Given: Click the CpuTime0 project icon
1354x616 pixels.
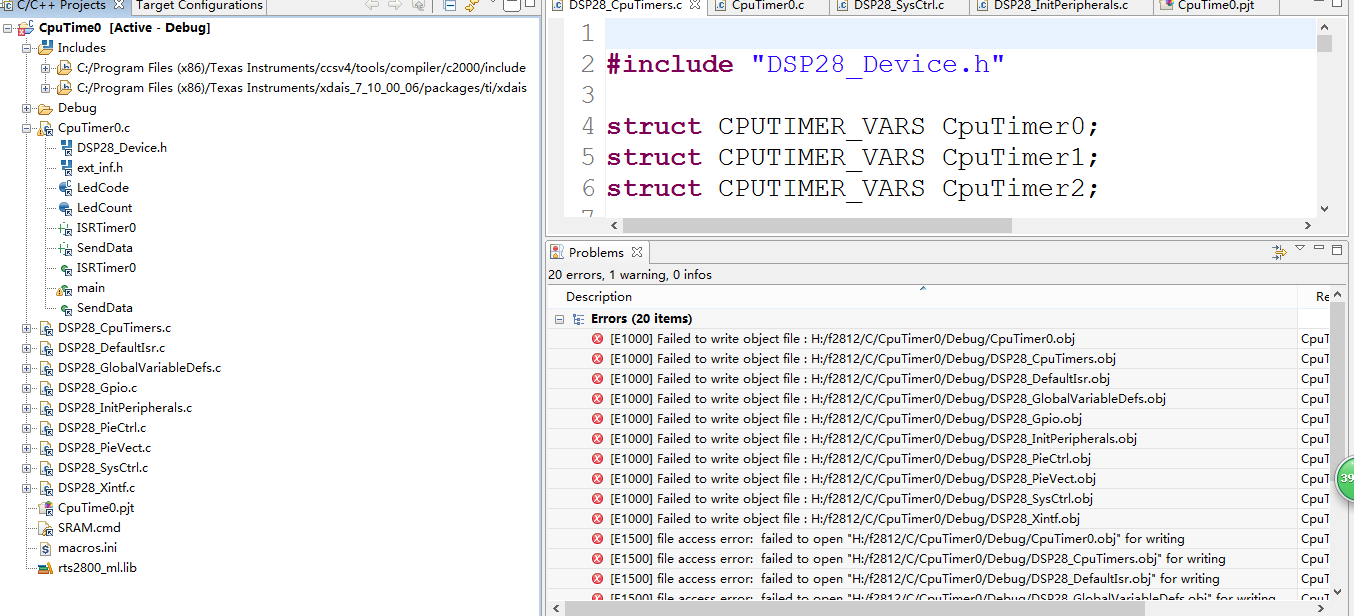Looking at the screenshot, I should [x=26, y=28].
